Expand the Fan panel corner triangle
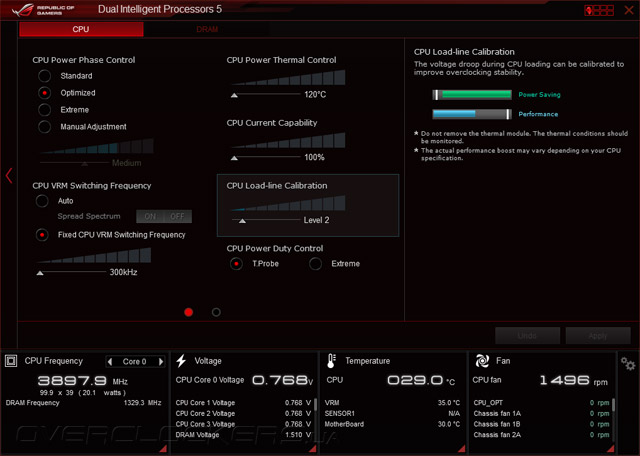Screen dimensions: 640x456 point(610,449)
